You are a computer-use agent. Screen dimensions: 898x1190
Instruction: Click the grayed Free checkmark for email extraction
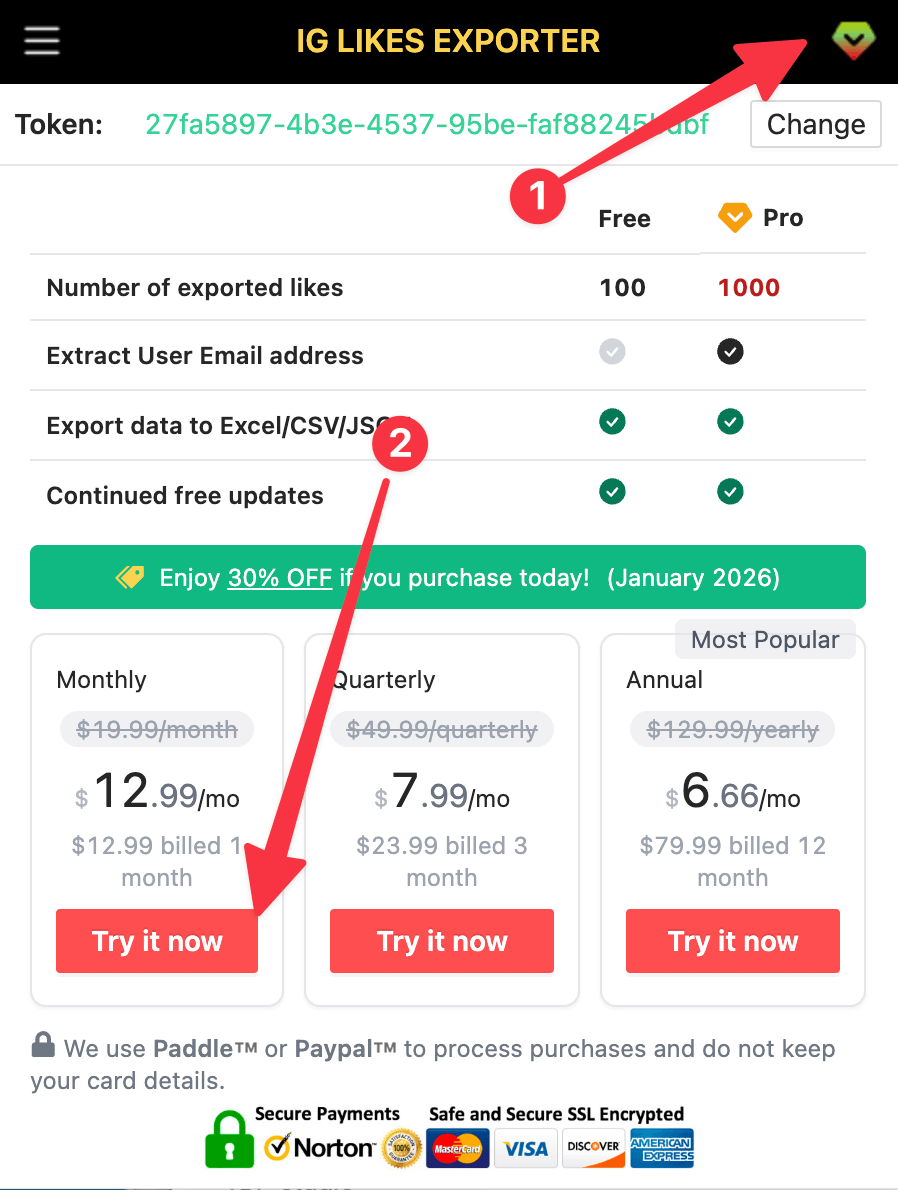coord(612,351)
